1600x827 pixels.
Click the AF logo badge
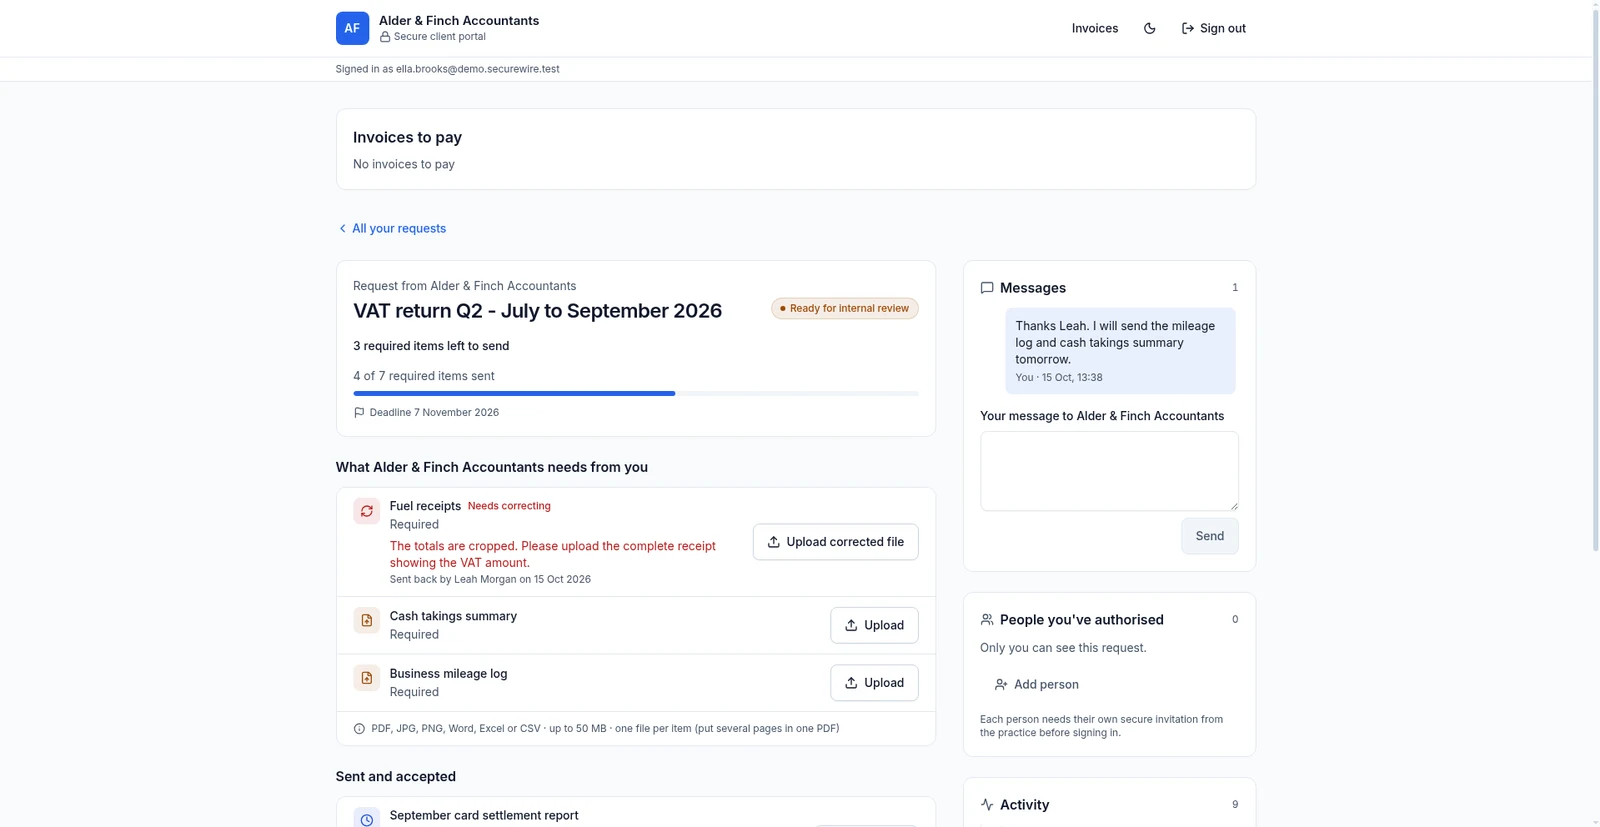[352, 28]
